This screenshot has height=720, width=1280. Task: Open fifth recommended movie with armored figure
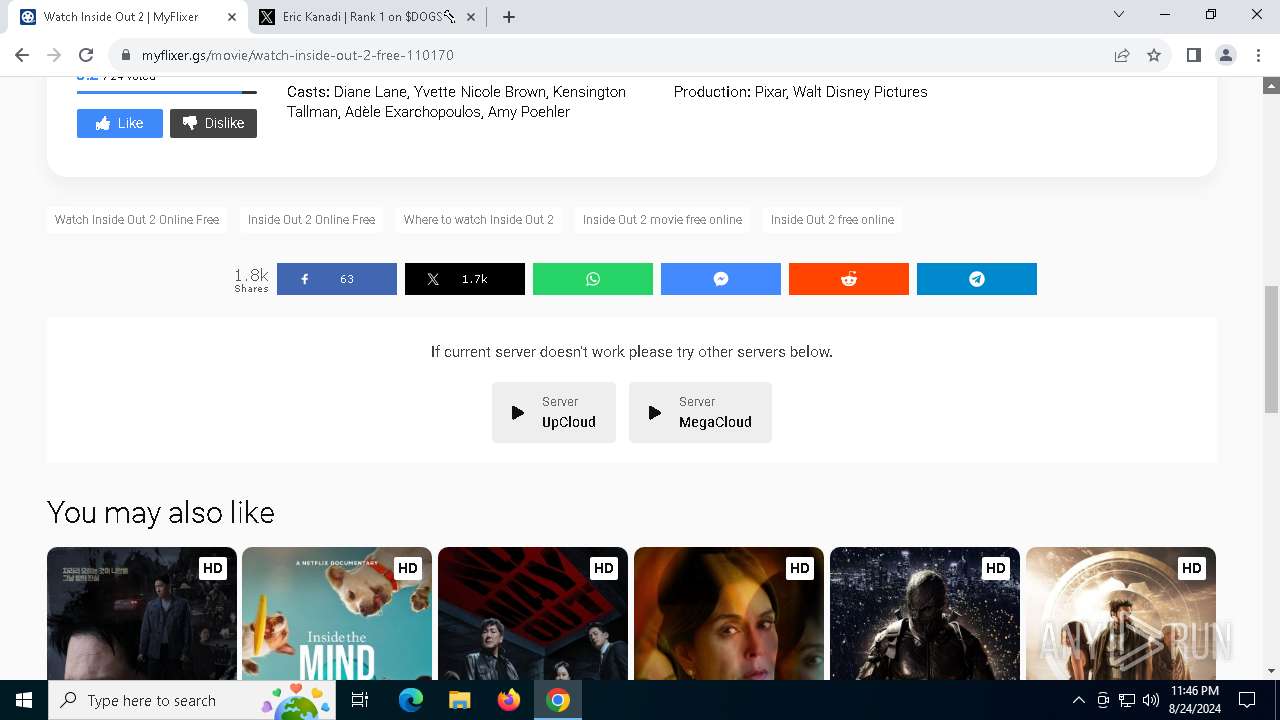point(925,613)
